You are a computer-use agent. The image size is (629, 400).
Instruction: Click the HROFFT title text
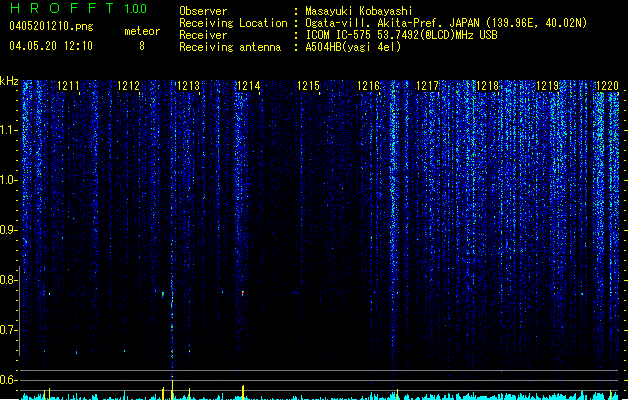coord(62,8)
